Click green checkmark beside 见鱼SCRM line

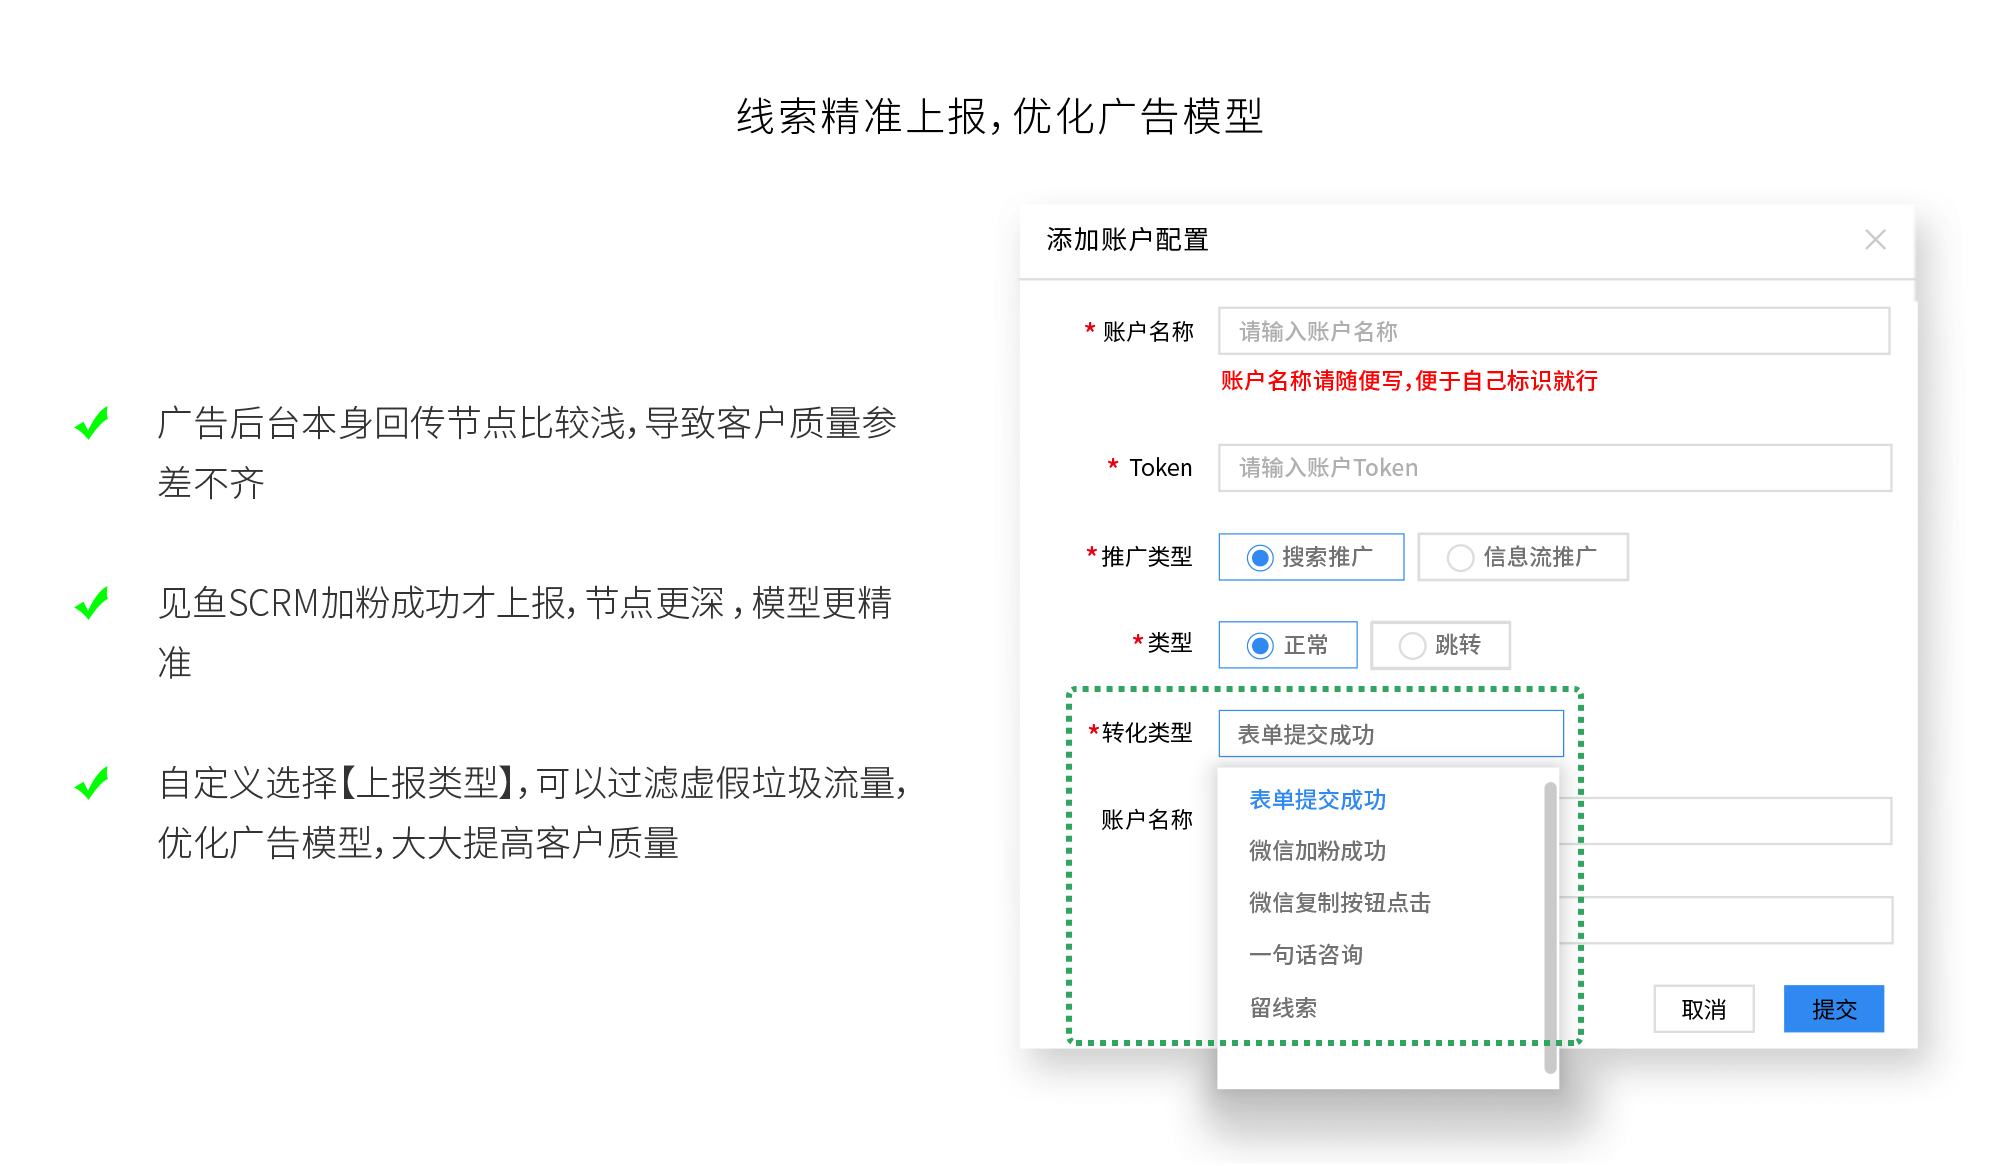tap(92, 603)
